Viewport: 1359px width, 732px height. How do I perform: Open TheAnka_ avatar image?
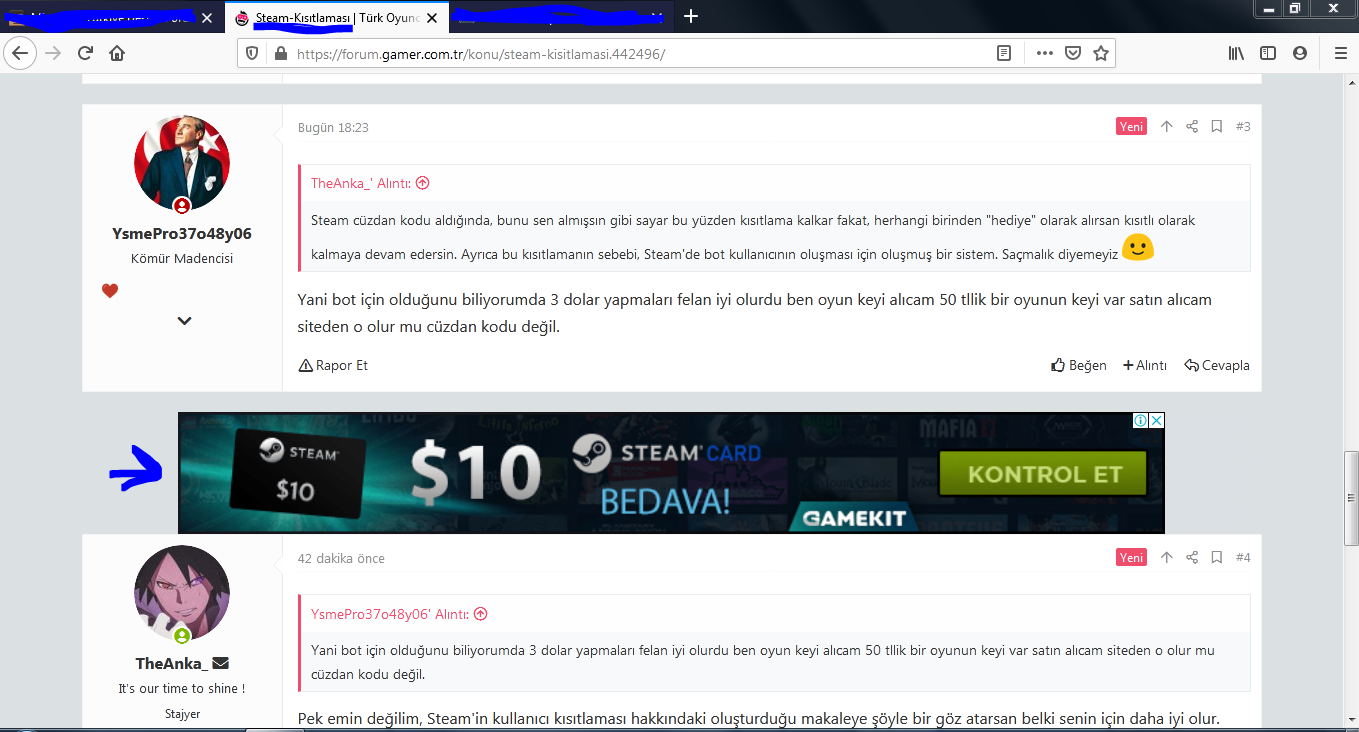point(182,593)
